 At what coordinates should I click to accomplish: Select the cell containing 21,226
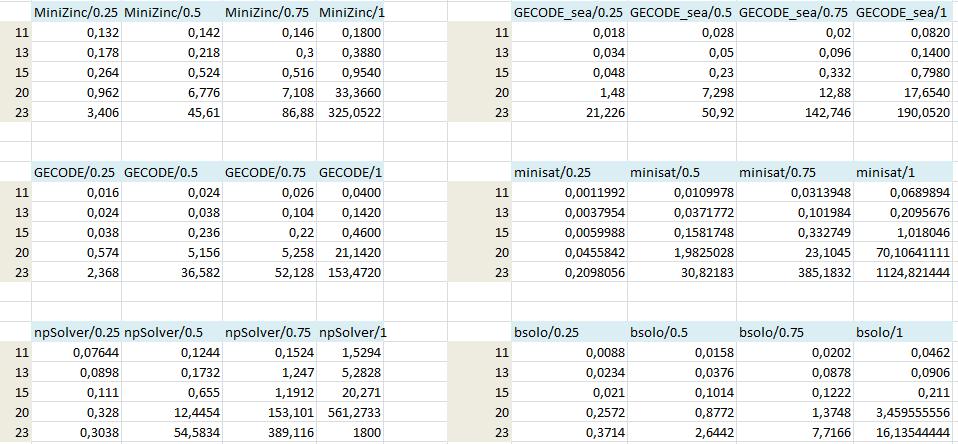click(x=569, y=112)
